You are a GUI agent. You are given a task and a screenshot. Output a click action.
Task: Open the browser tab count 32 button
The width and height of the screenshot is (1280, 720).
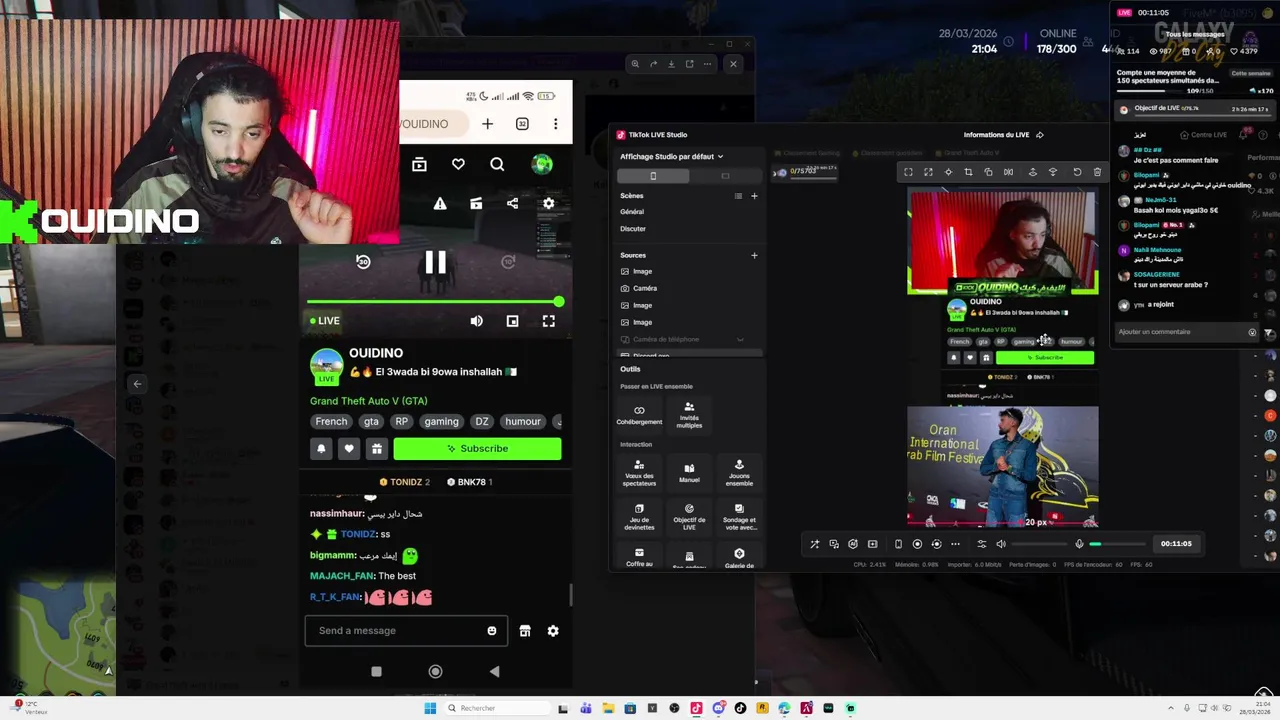[522, 124]
